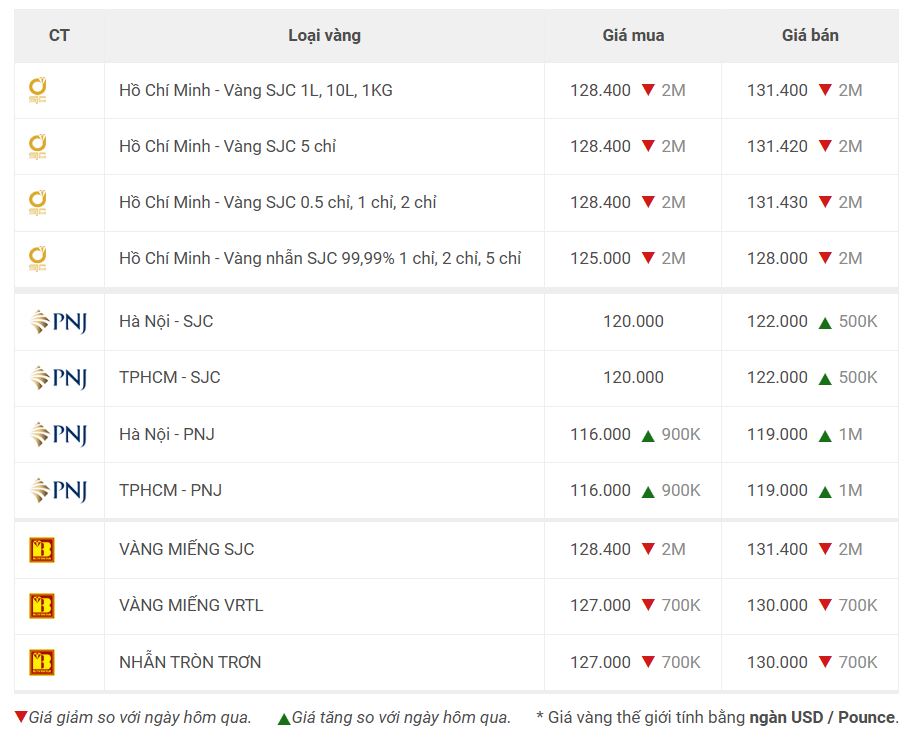Click the 131.420 sell price value
The height and width of the screenshot is (744, 910).
(777, 146)
